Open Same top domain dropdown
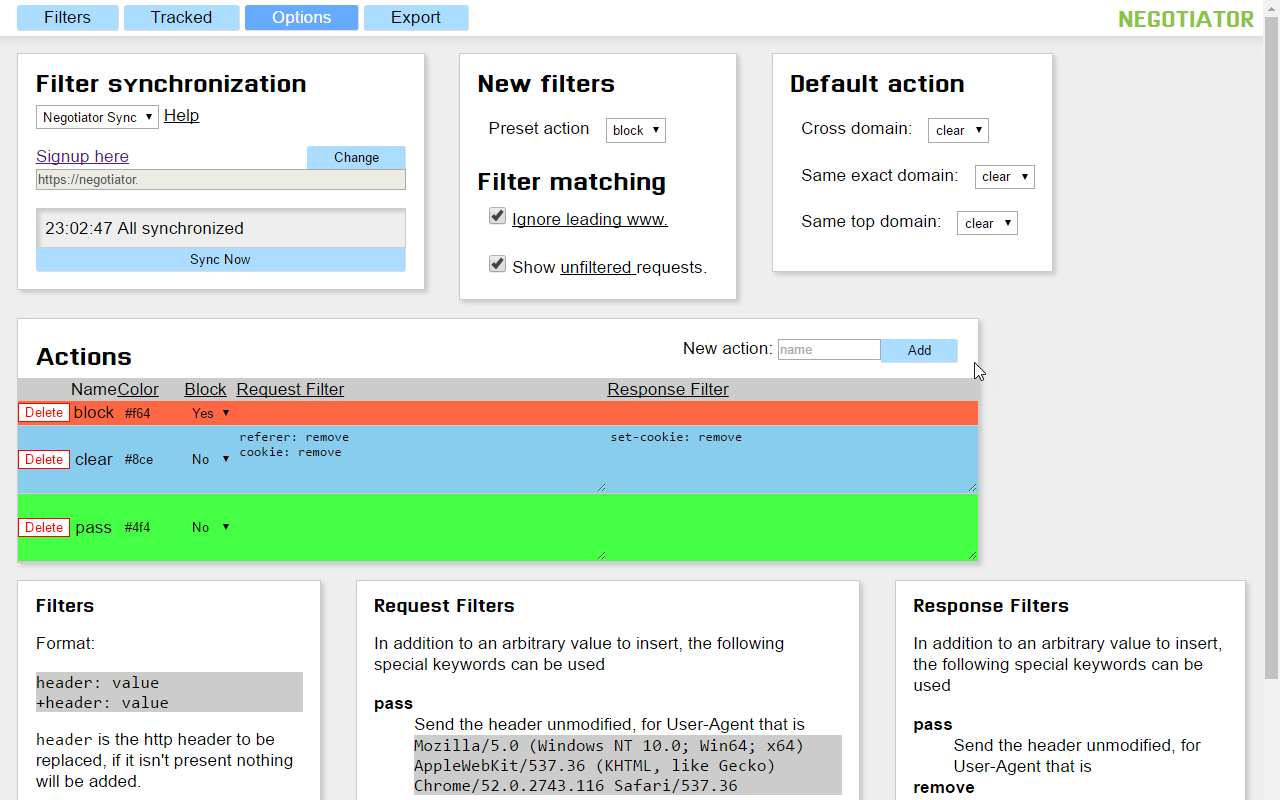 [987, 223]
